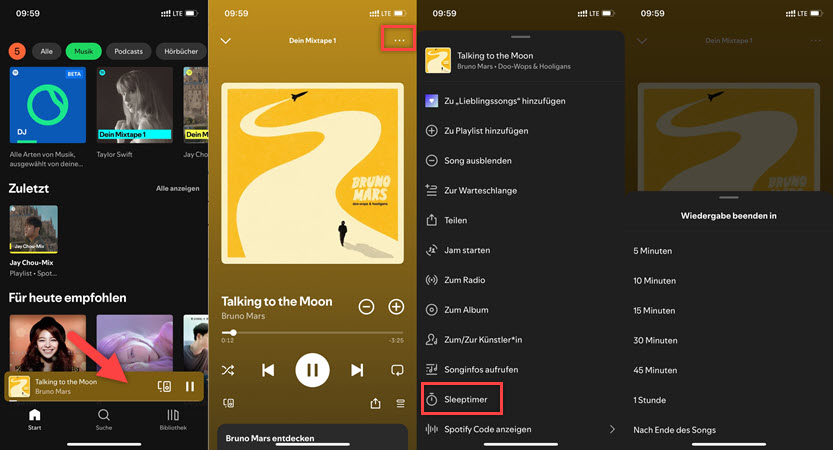Viewport: 833px width, 450px height.
Task: Tap the artist icon in the menu
Action: 431,339
